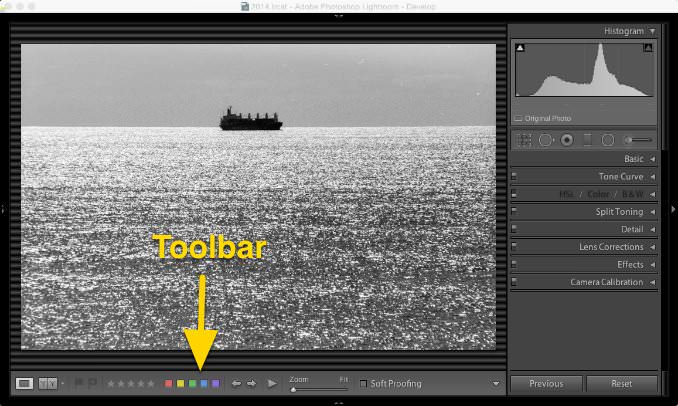The width and height of the screenshot is (678, 406).
Task: Click the ship photo preview
Action: [x=259, y=197]
